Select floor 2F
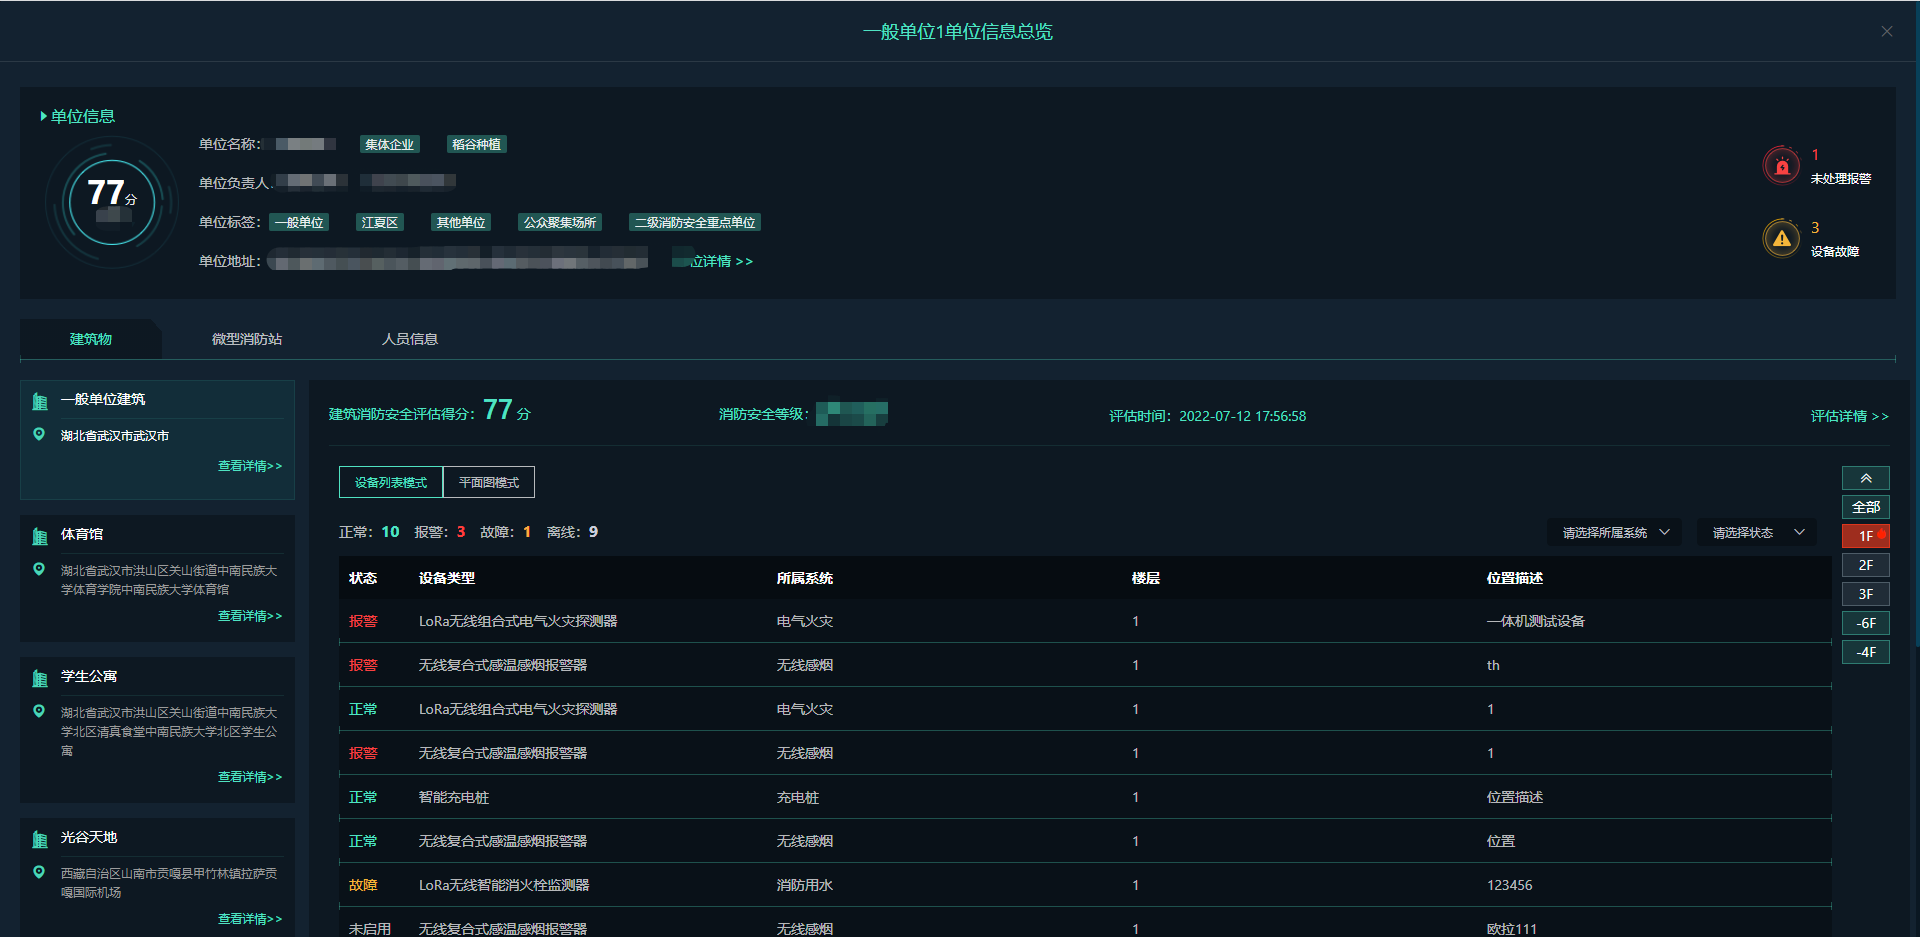 pyautogui.click(x=1866, y=565)
